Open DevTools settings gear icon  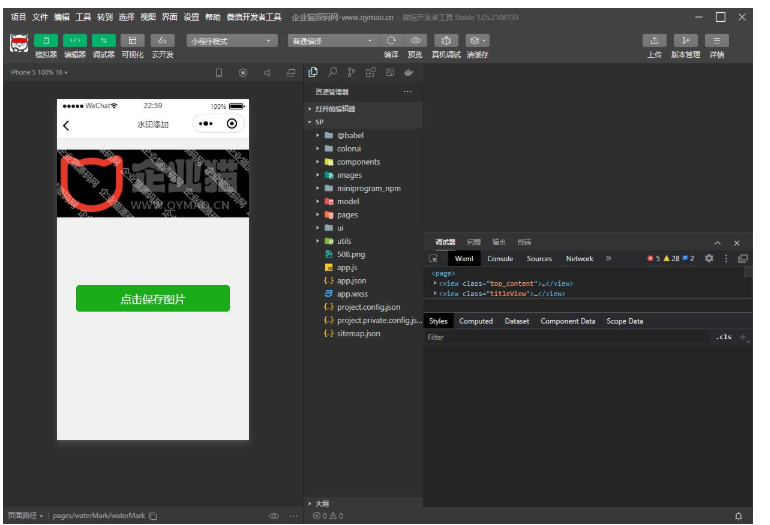pyautogui.click(x=709, y=258)
